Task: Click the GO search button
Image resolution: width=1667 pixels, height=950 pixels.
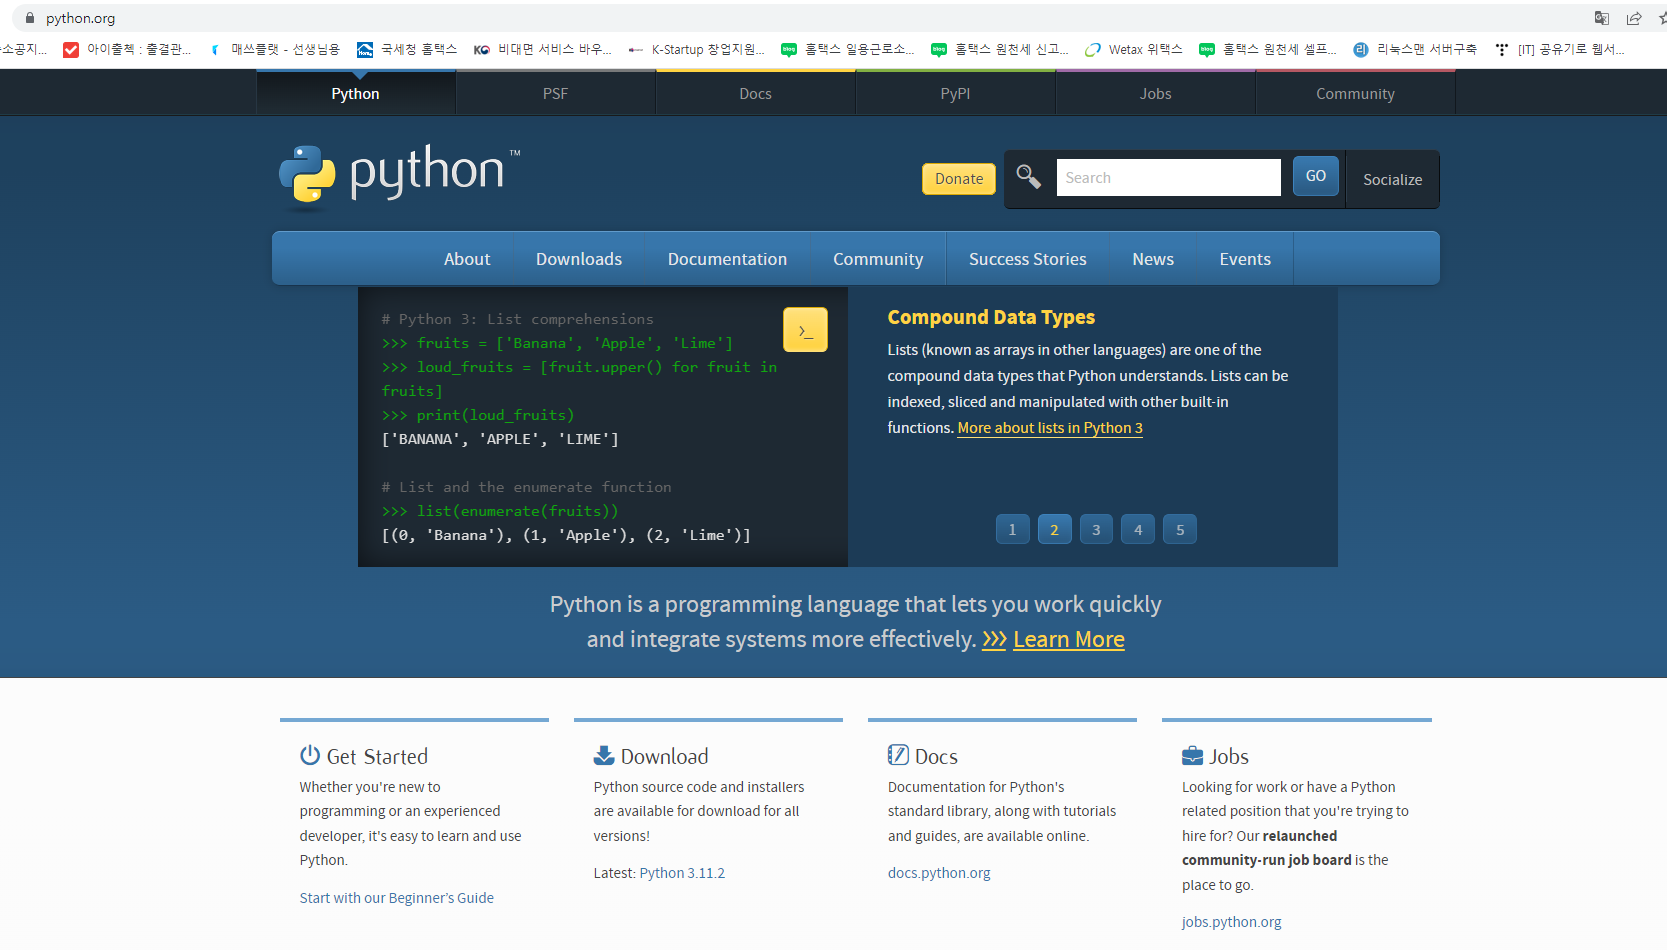Action: pyautogui.click(x=1316, y=176)
